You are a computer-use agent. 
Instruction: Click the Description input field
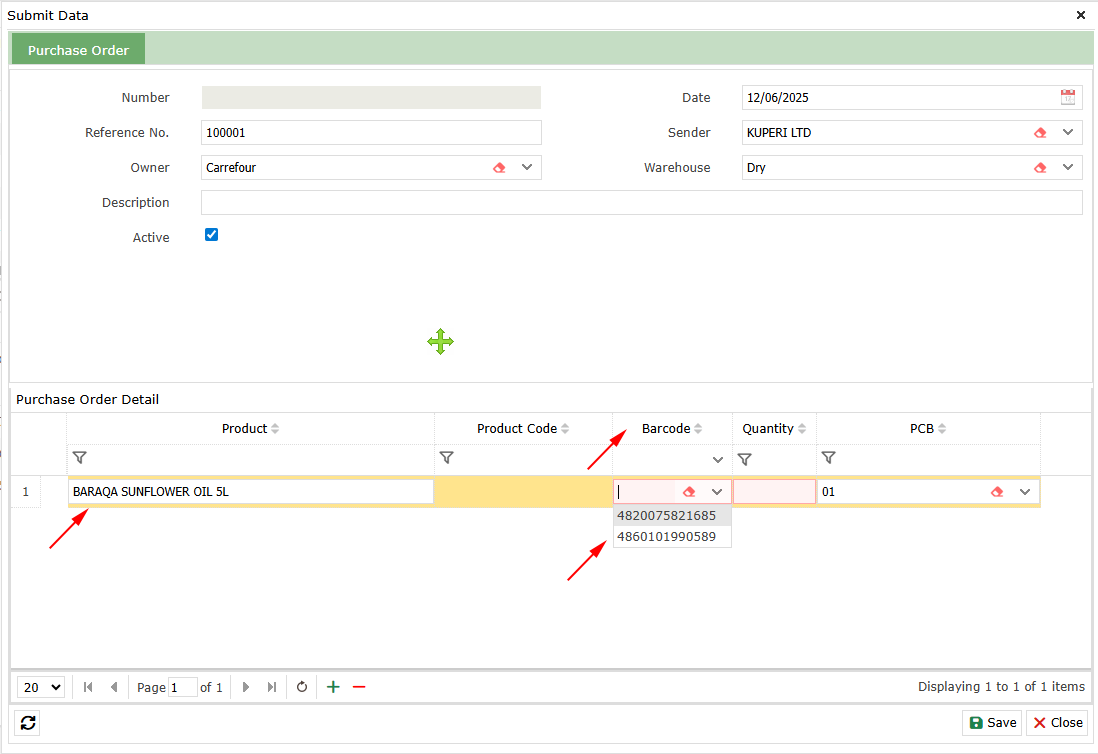[x=641, y=203]
